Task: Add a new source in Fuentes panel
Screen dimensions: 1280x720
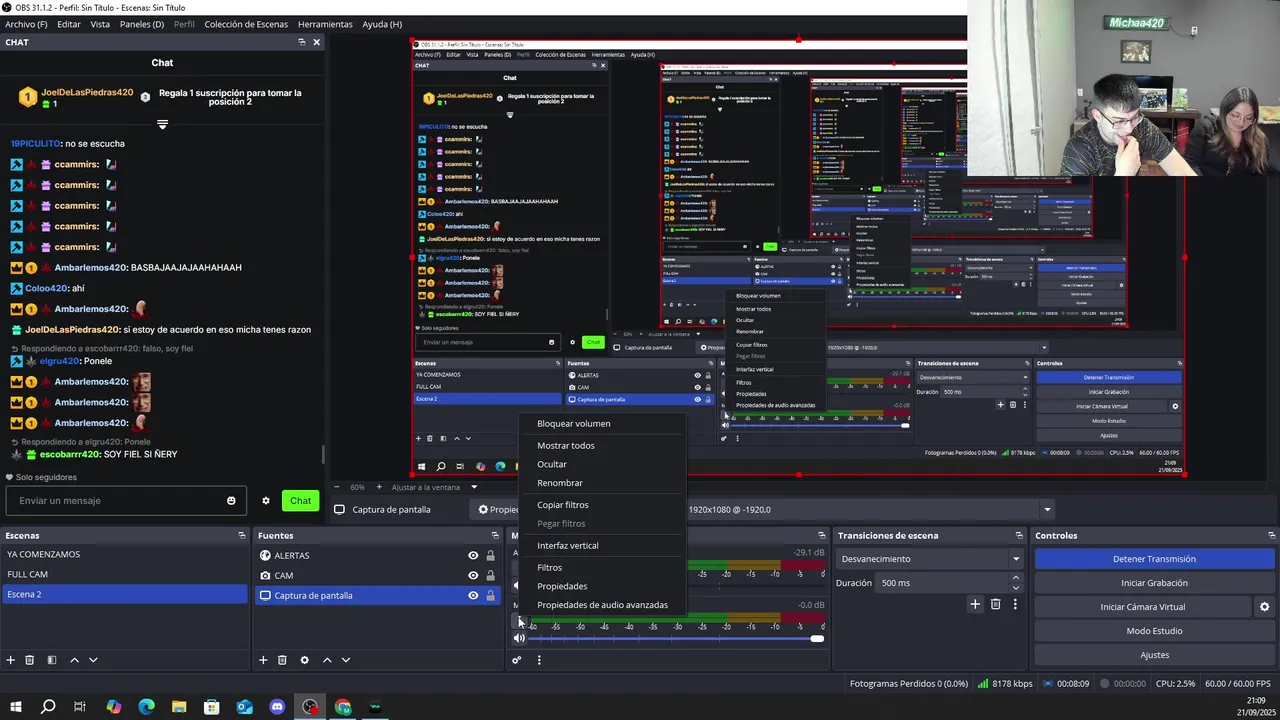Action: (x=263, y=660)
